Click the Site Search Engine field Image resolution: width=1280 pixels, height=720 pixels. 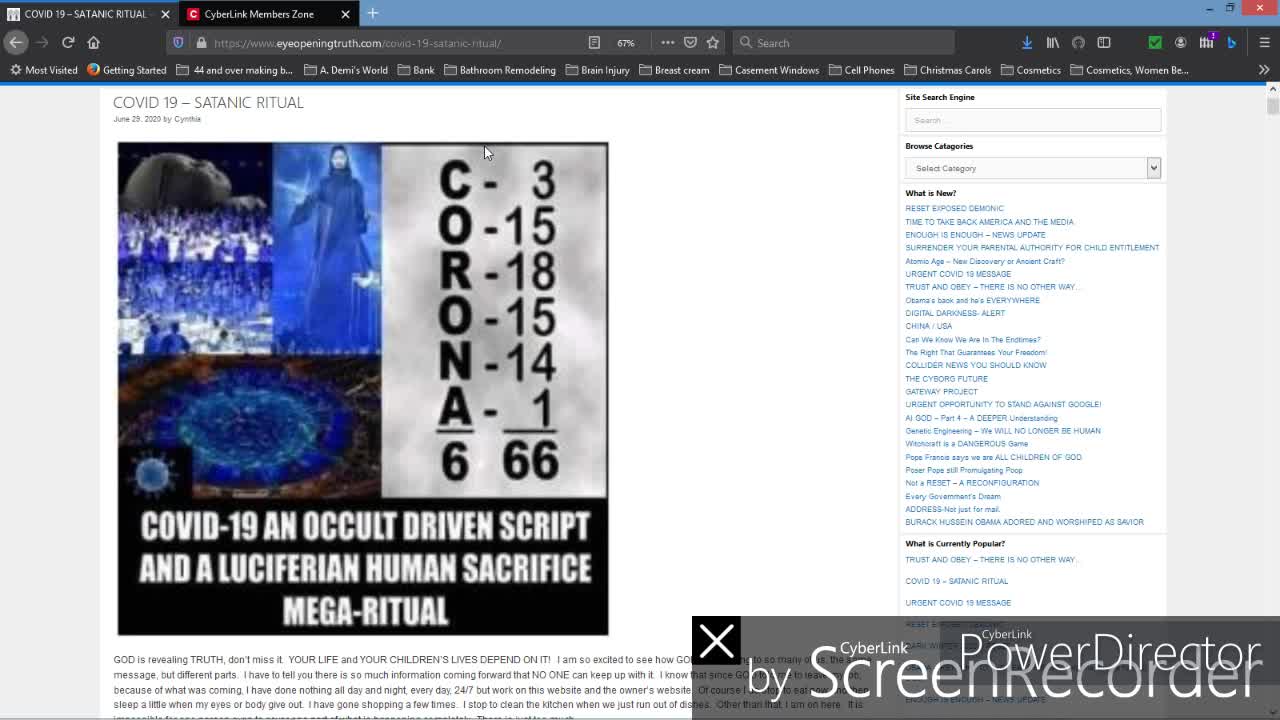pyautogui.click(x=1033, y=120)
